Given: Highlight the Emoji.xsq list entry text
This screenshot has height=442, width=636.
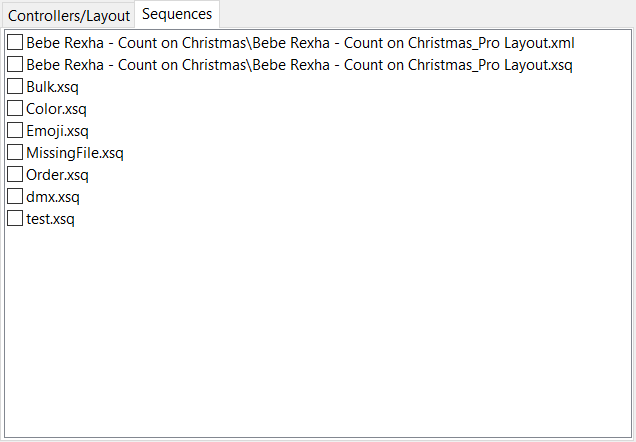Looking at the screenshot, I should [57, 131].
